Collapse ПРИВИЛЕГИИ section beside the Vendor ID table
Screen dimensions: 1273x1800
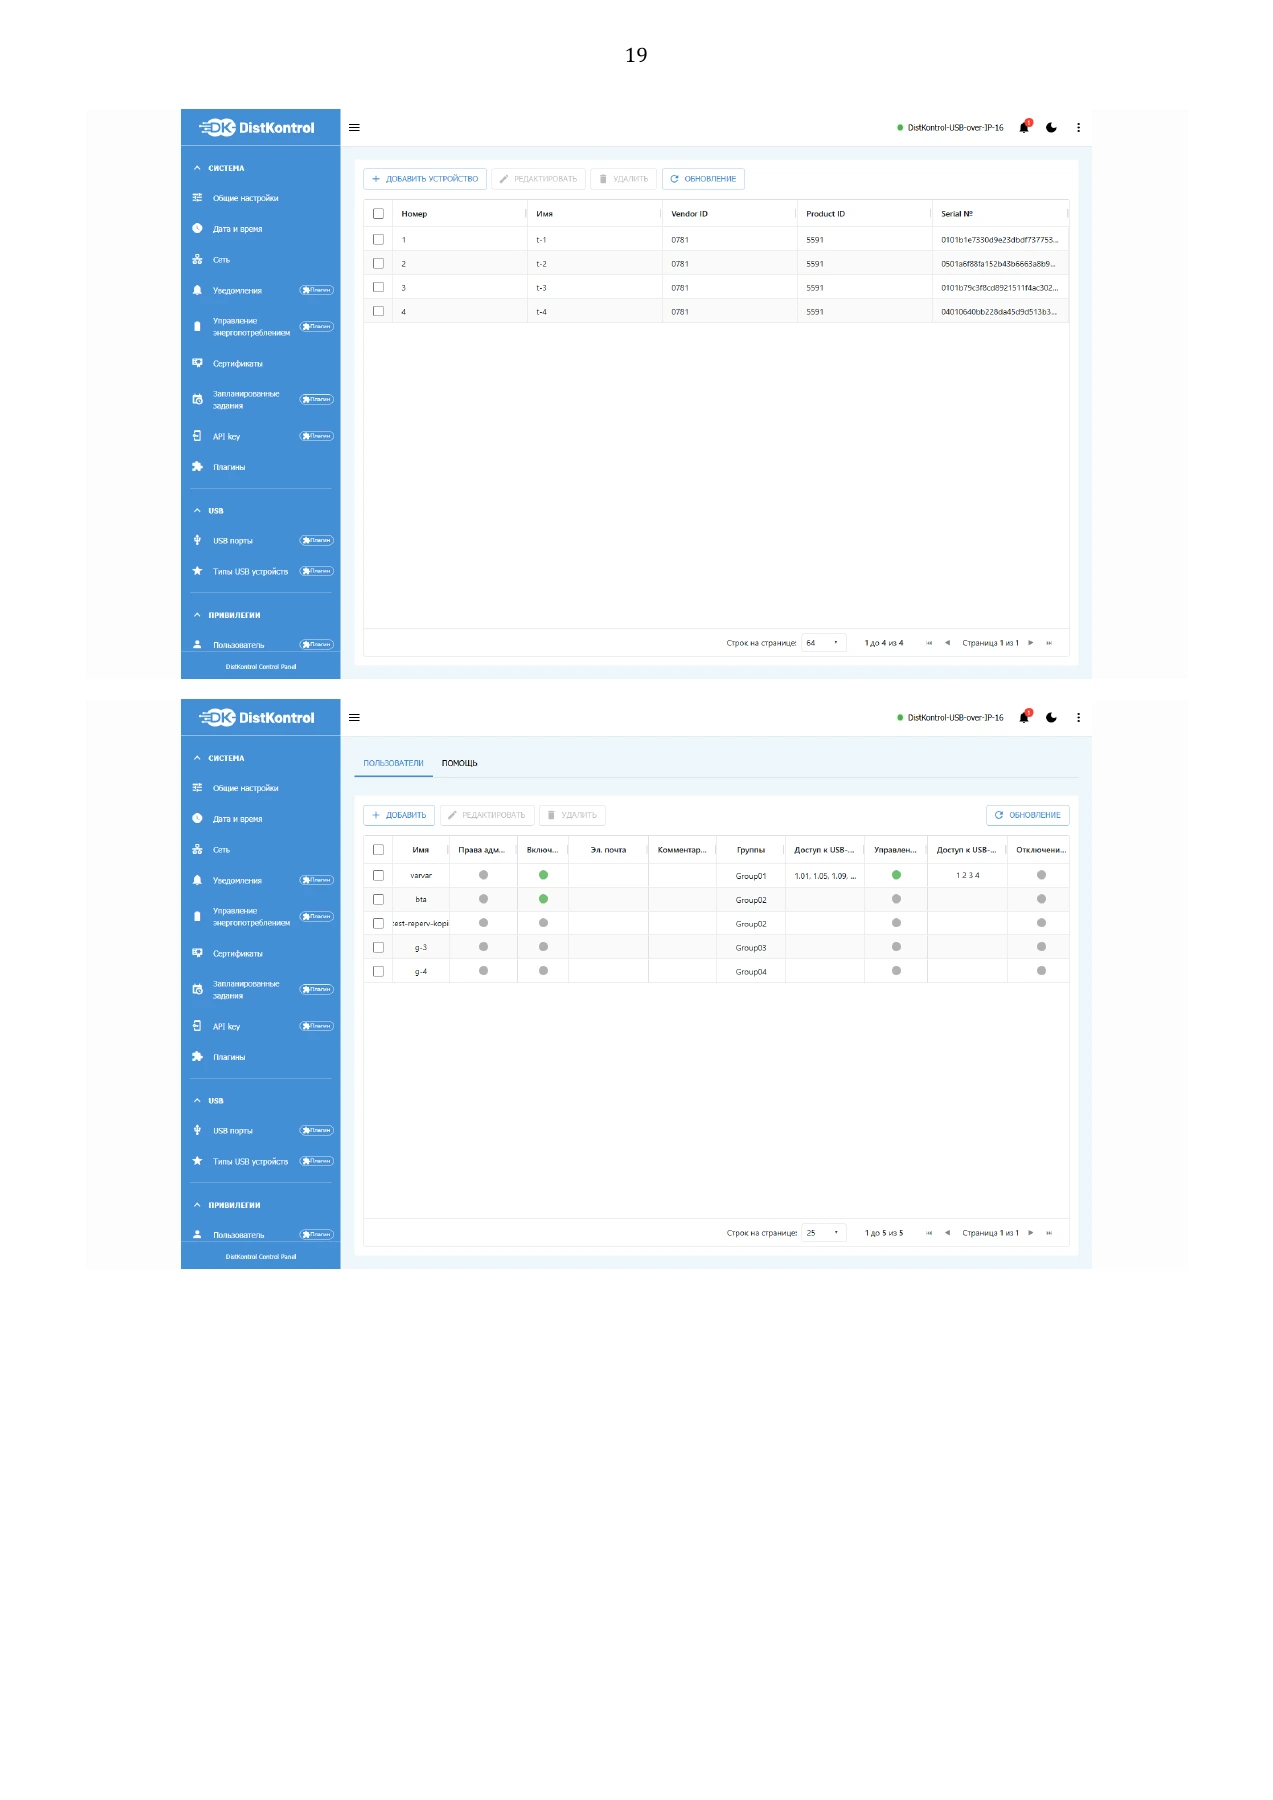pyautogui.click(x=197, y=615)
